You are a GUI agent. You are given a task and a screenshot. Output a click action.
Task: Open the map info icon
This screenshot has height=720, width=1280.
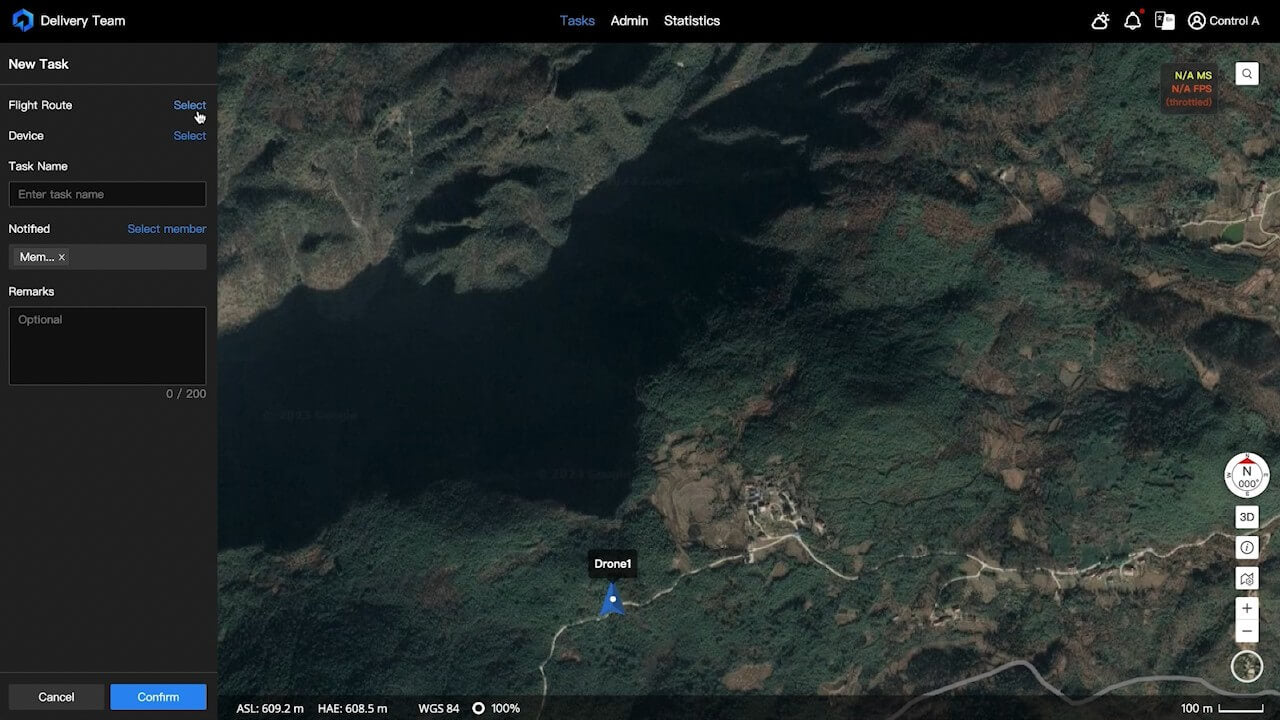[1247, 547]
